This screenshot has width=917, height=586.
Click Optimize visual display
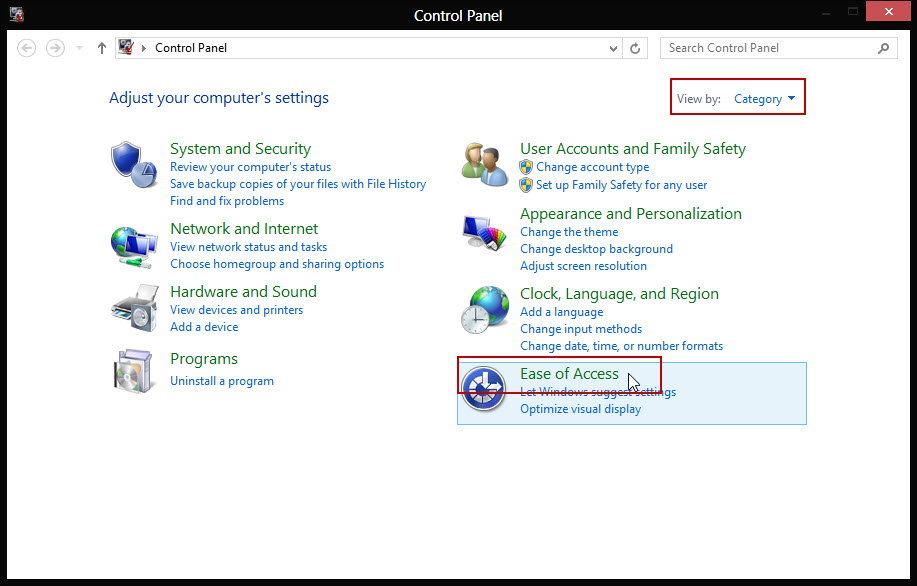[x=580, y=409]
